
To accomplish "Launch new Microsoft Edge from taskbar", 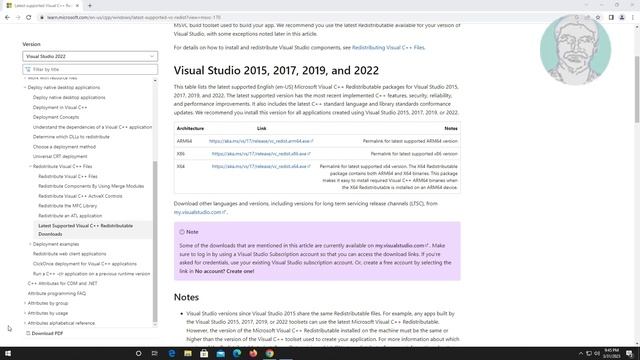I will [237, 353].
